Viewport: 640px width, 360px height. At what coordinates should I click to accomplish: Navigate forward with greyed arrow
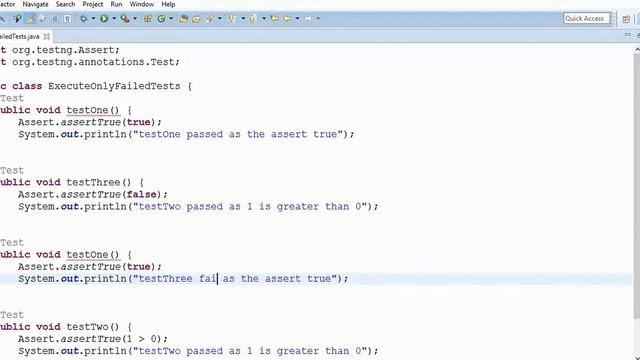(308, 18)
